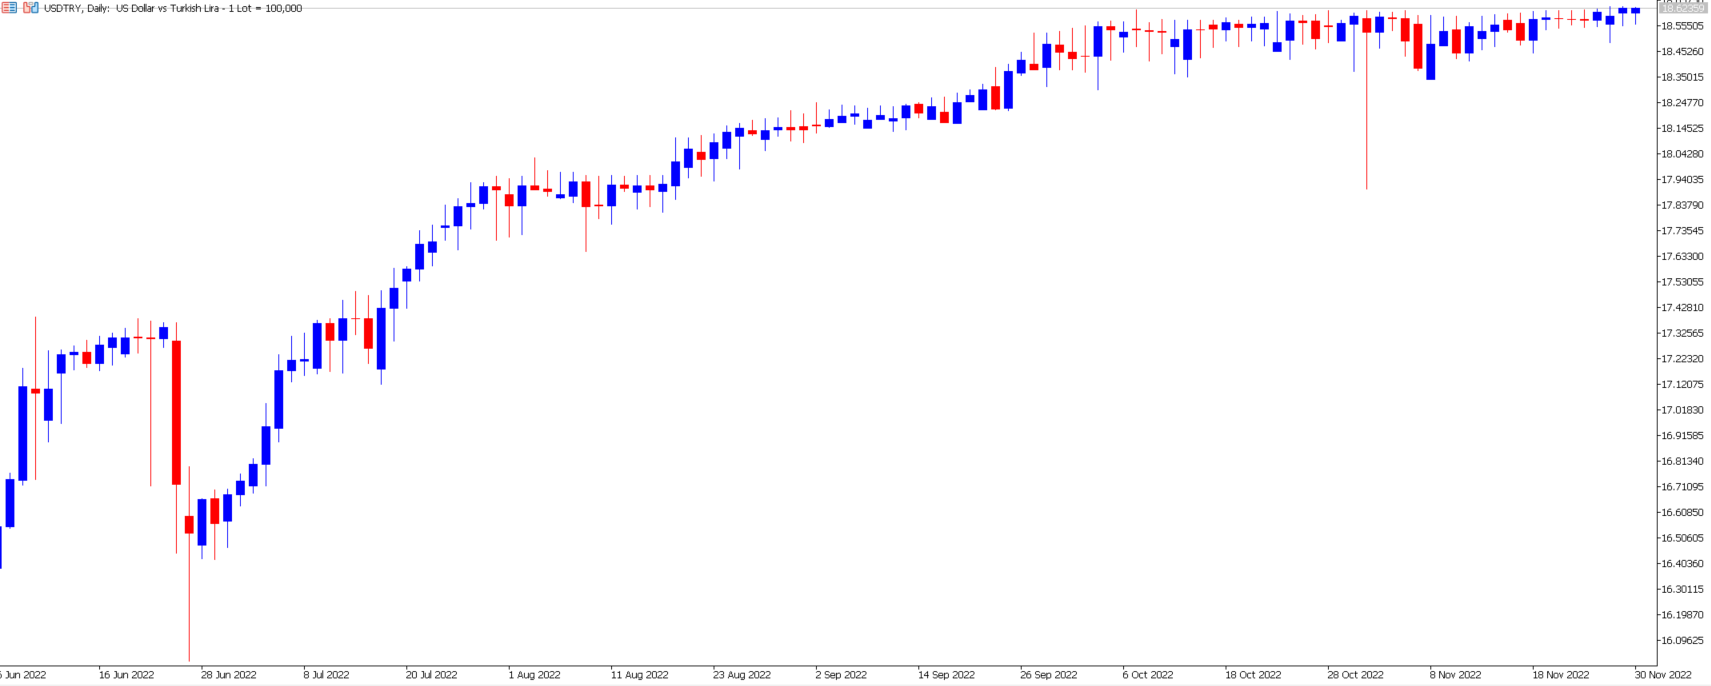Viewport: 1711px width, 686px height.
Task: Click the 18.55505 price axis label
Action: pyautogui.click(x=1681, y=26)
